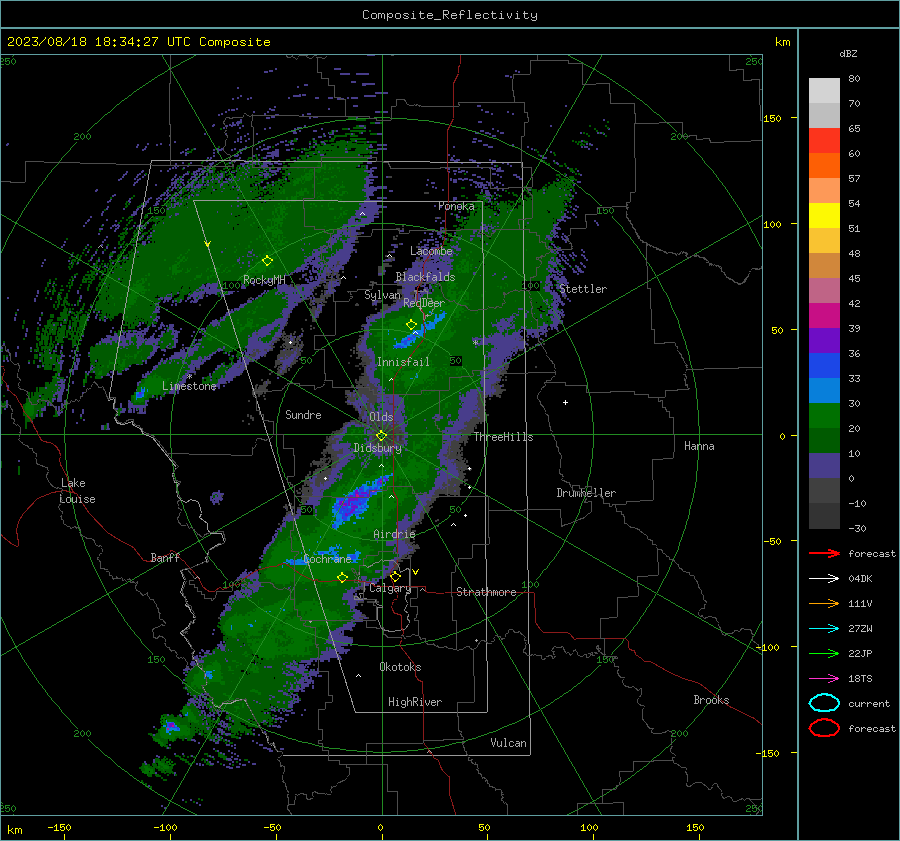The height and width of the screenshot is (841, 900).
Task: Click the 'HighRiver' city label
Action: click(415, 702)
